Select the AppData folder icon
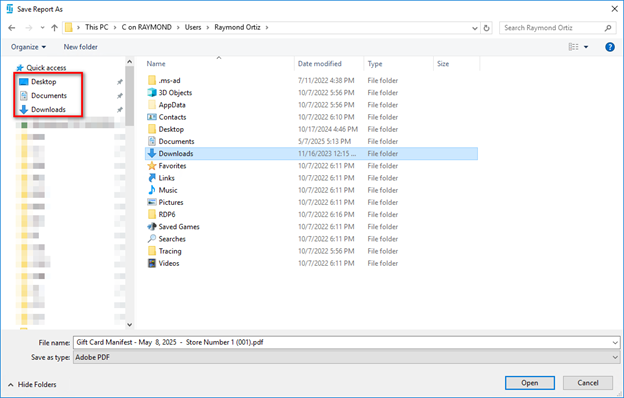Viewport: 624px width, 398px height. pyautogui.click(x=152, y=105)
